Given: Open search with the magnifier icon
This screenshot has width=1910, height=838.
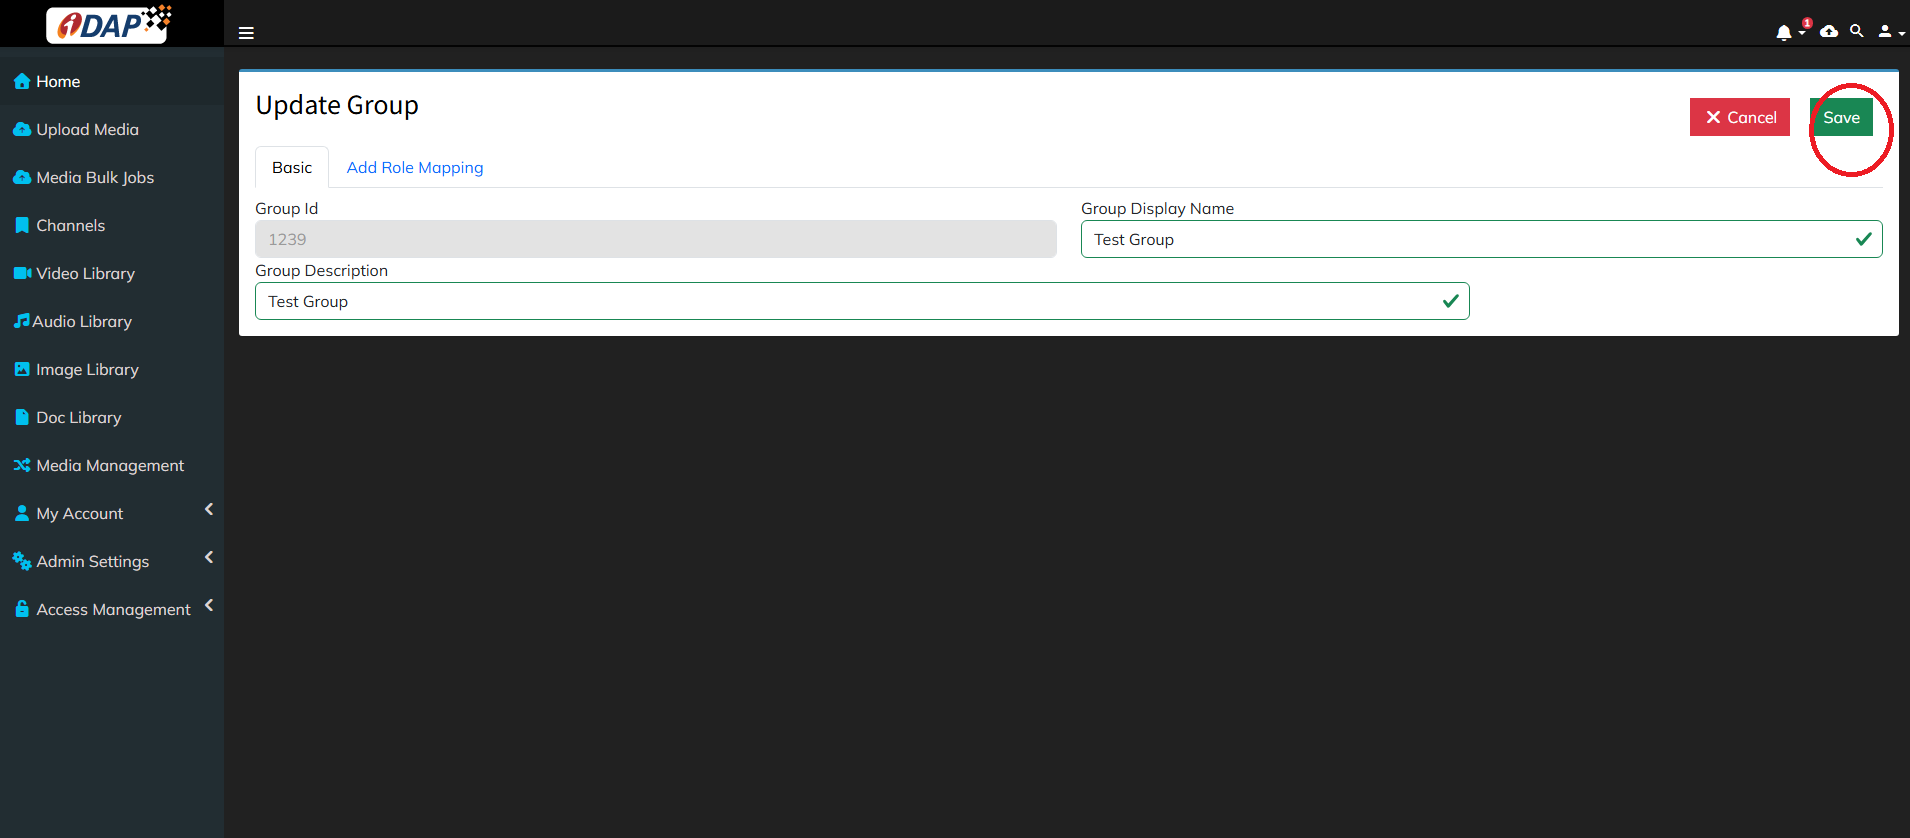Looking at the screenshot, I should pyautogui.click(x=1857, y=32).
